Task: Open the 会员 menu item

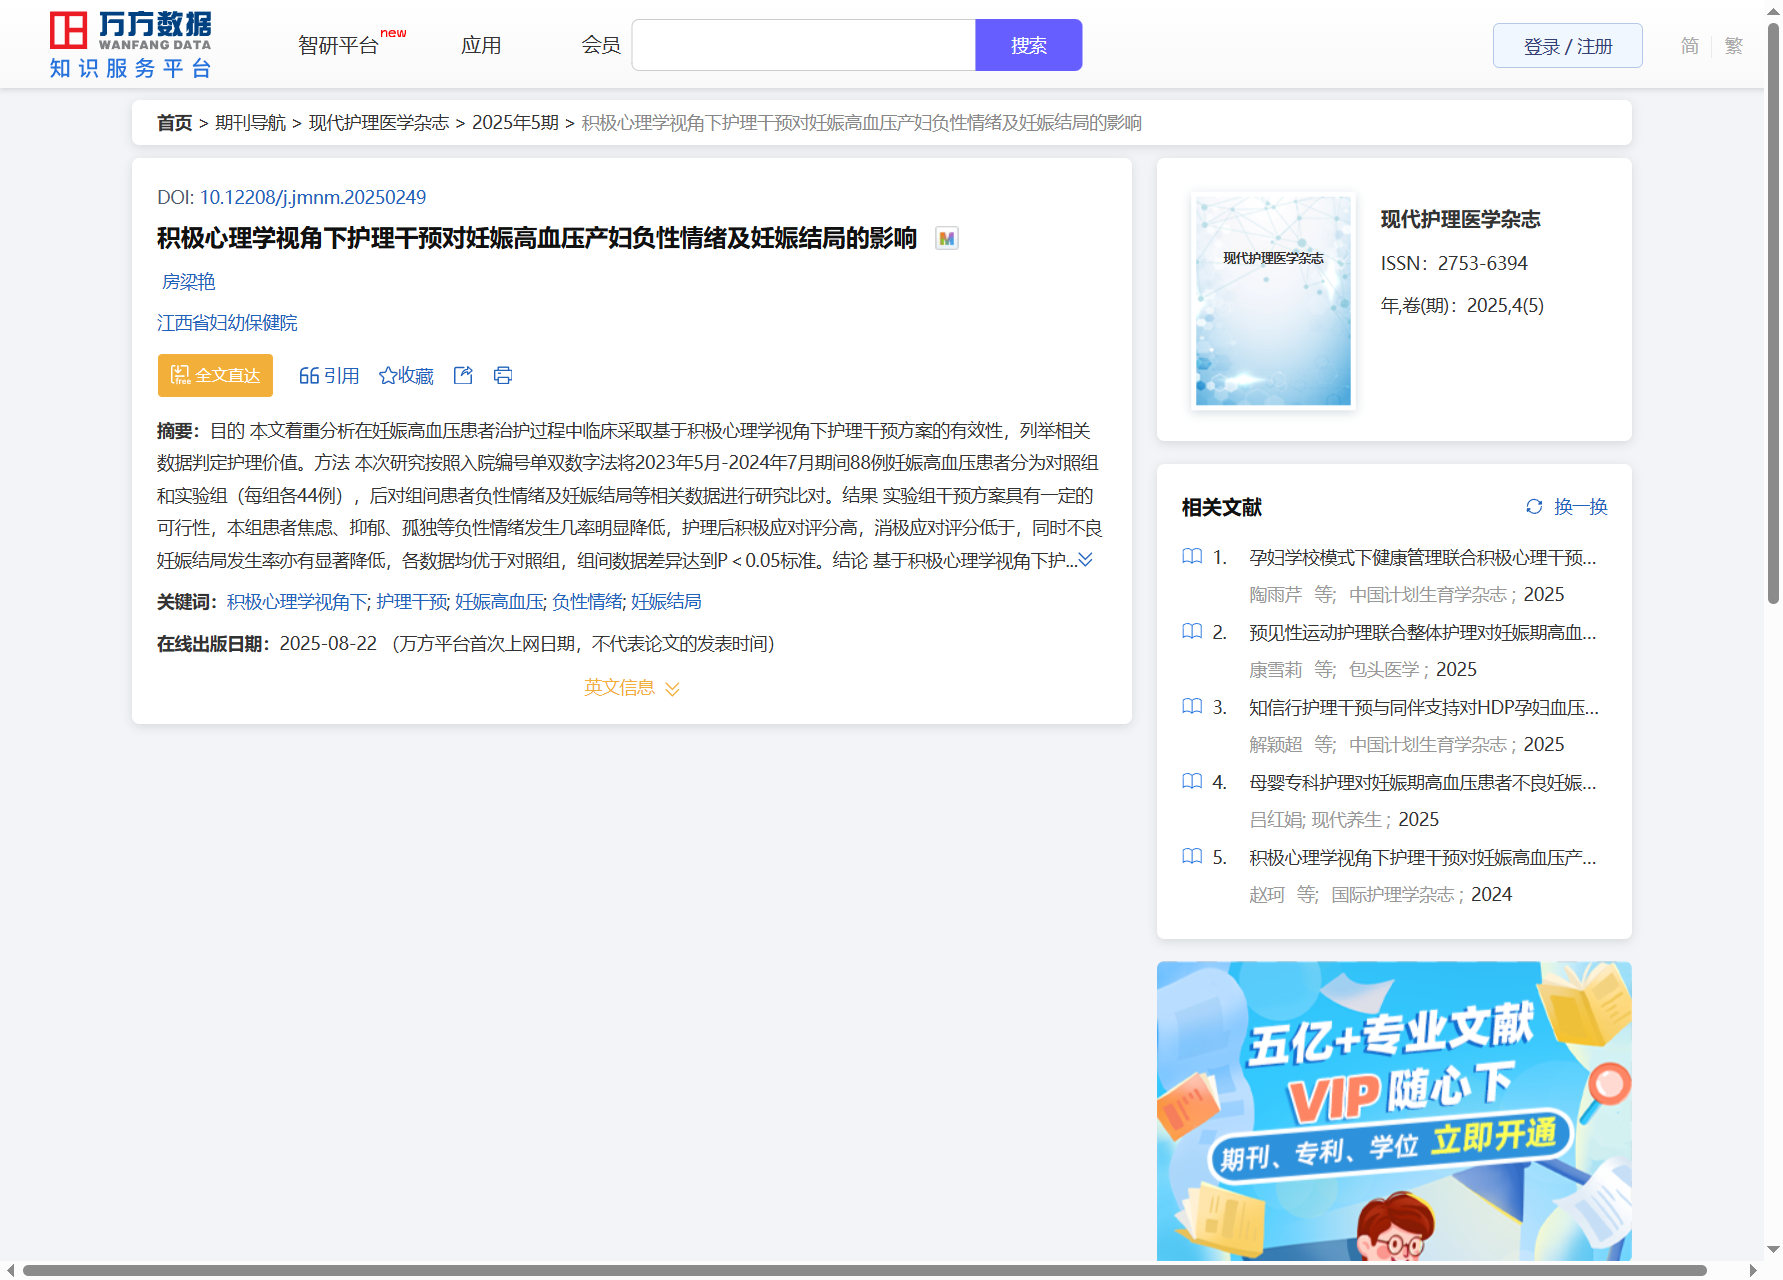Action: click(601, 46)
